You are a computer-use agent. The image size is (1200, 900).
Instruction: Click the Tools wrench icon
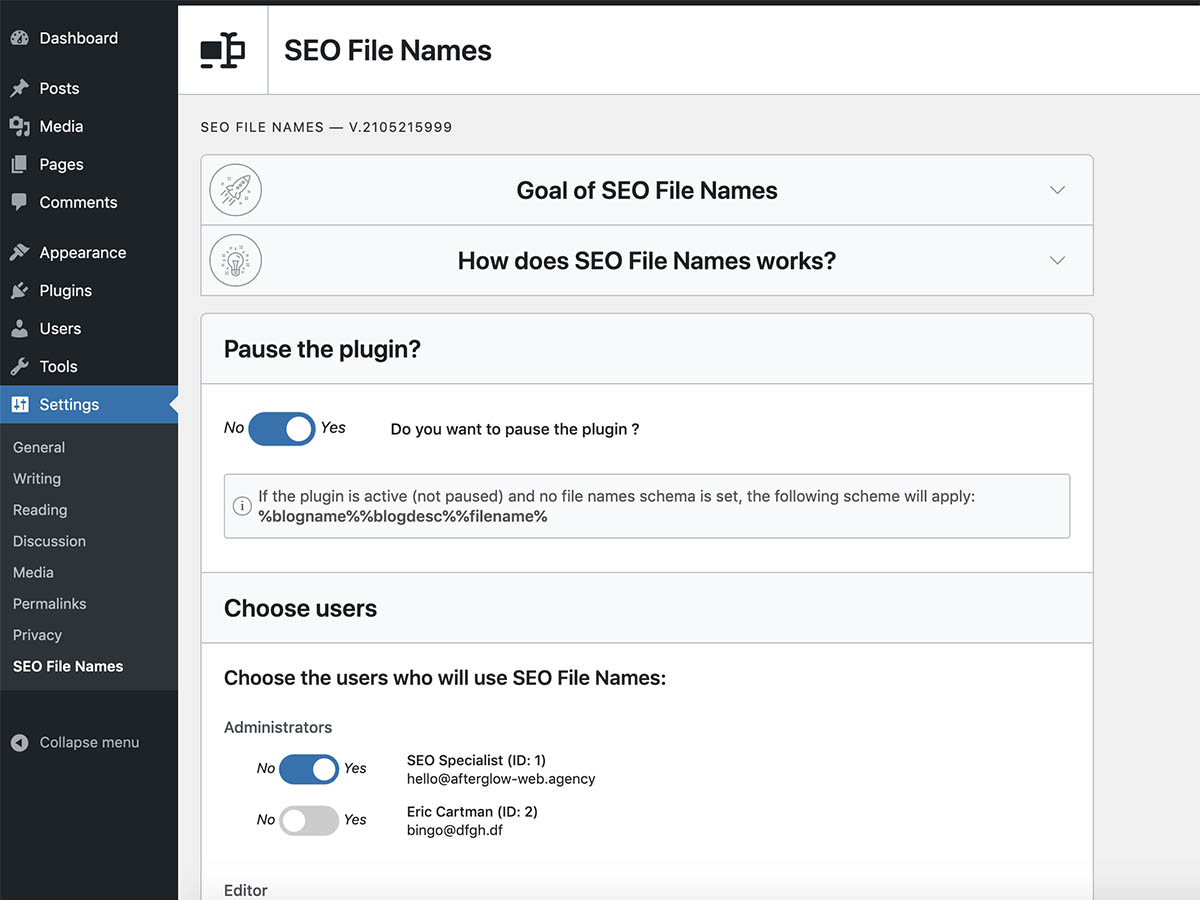coord(19,367)
